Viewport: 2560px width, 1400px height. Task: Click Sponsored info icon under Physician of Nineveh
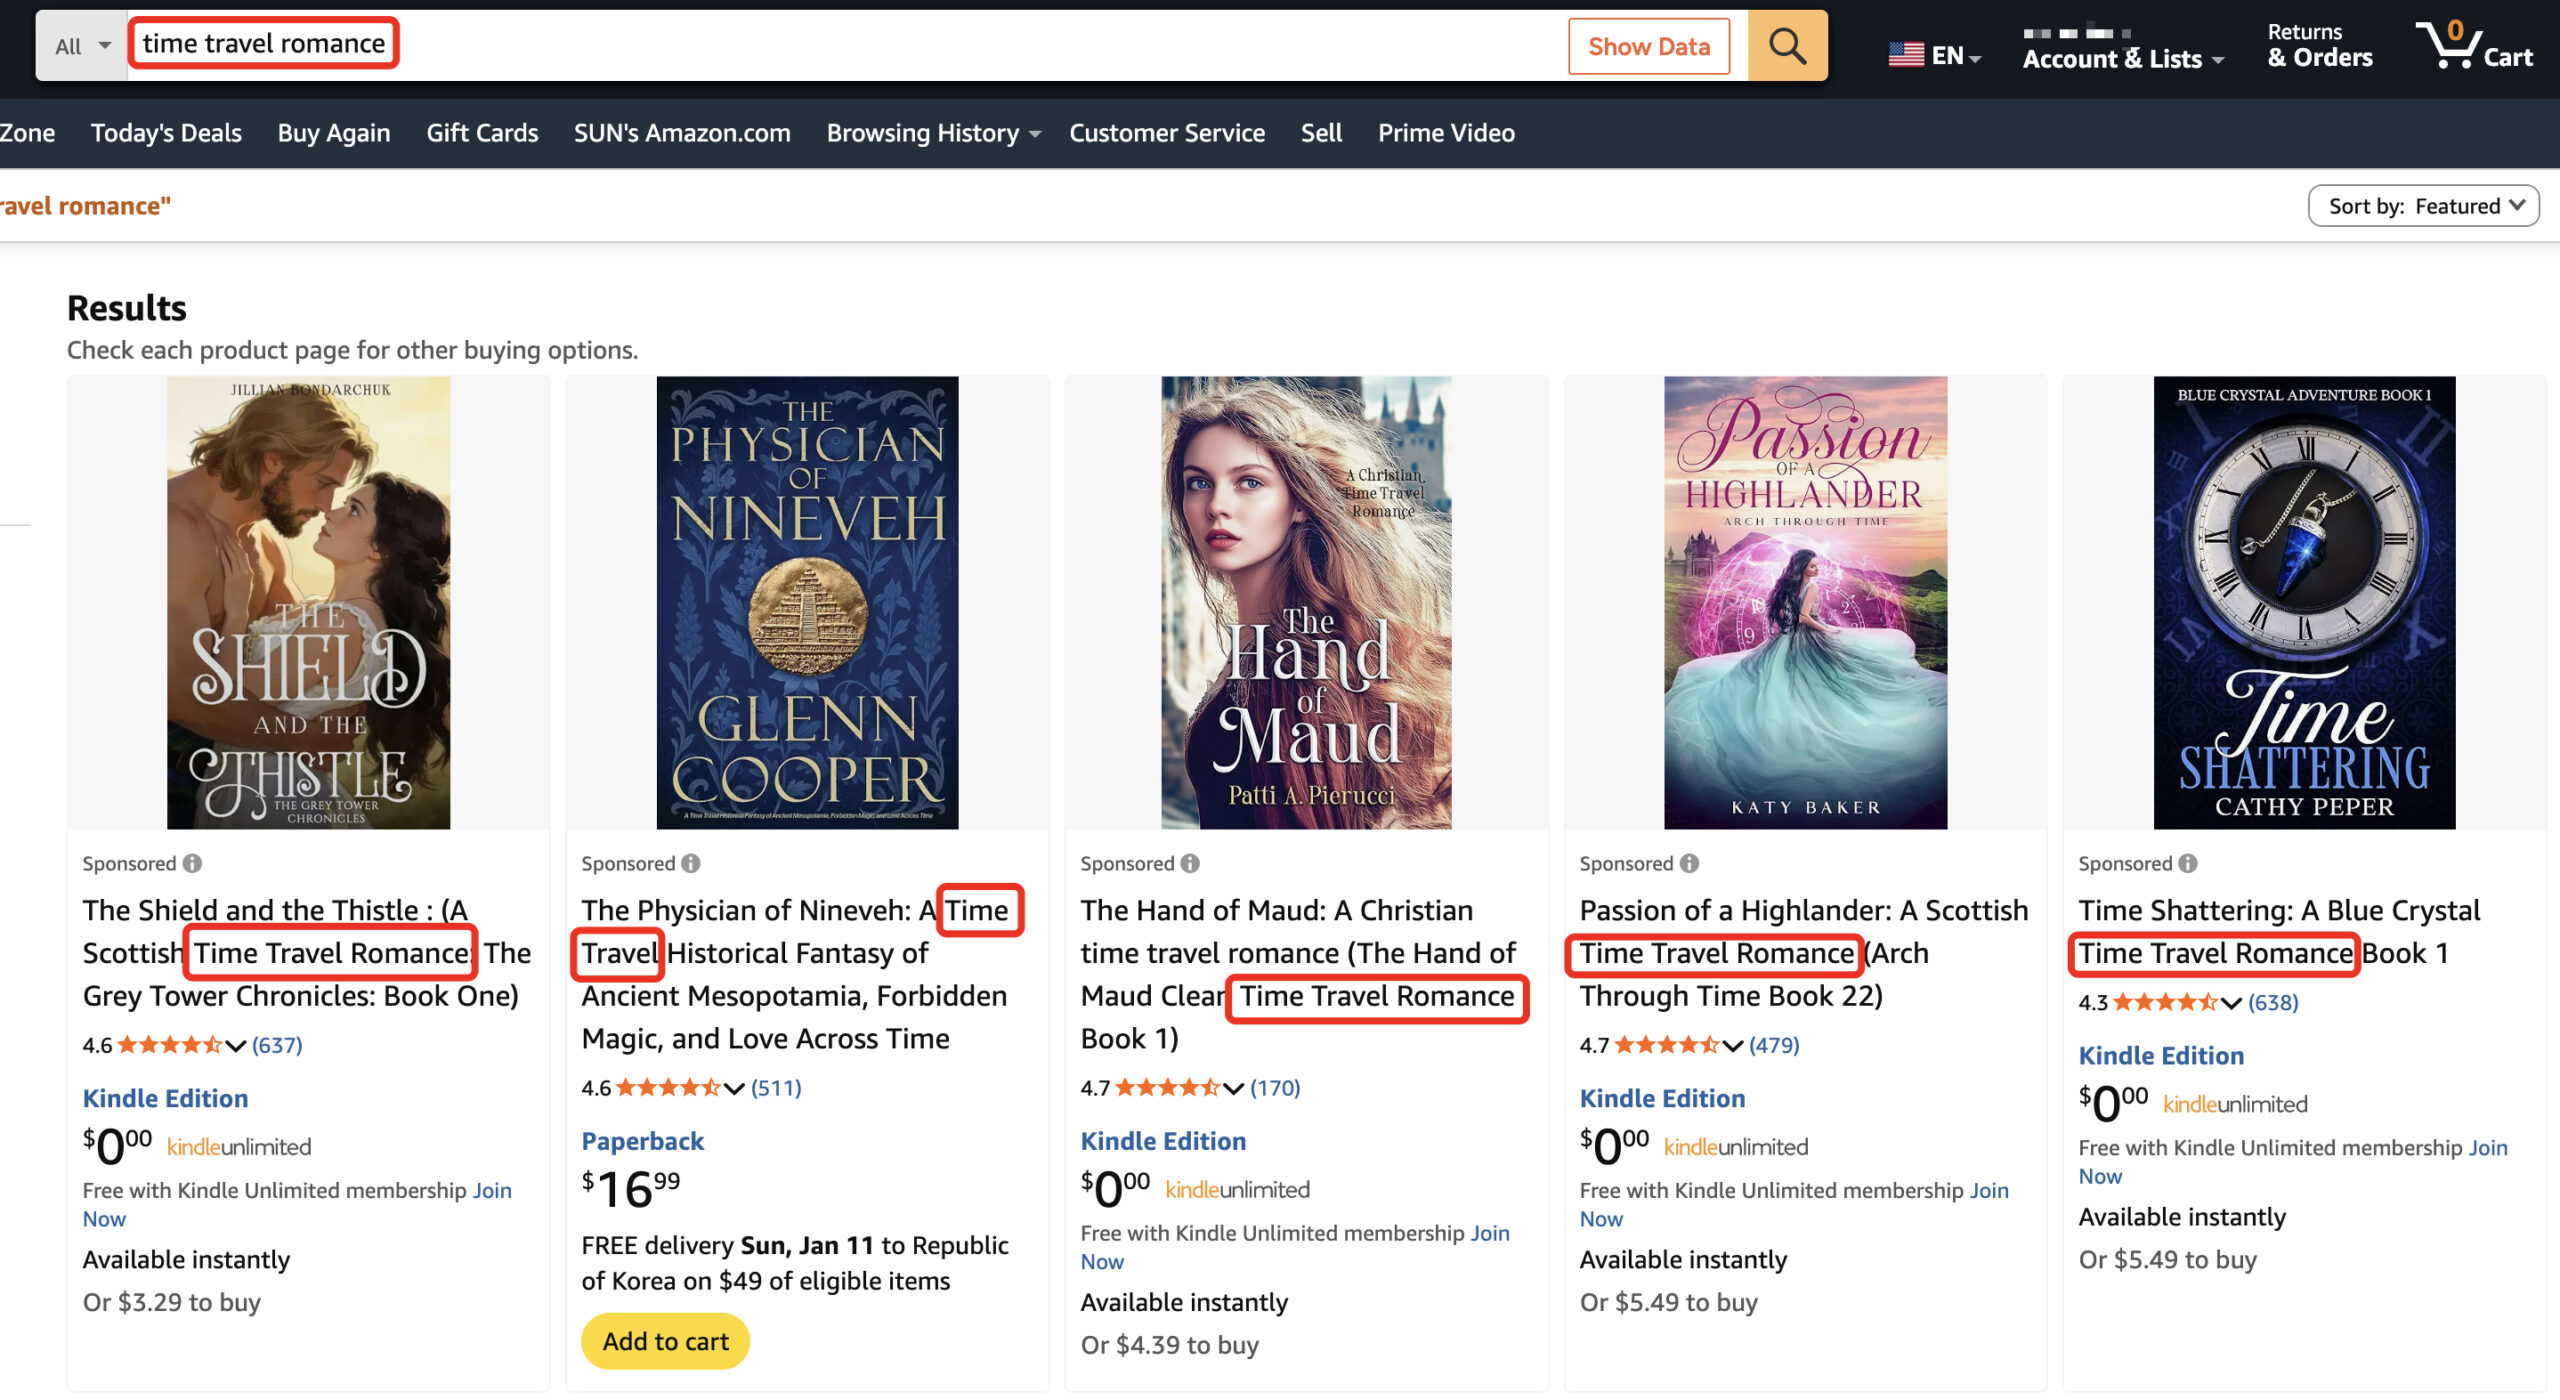691,863
